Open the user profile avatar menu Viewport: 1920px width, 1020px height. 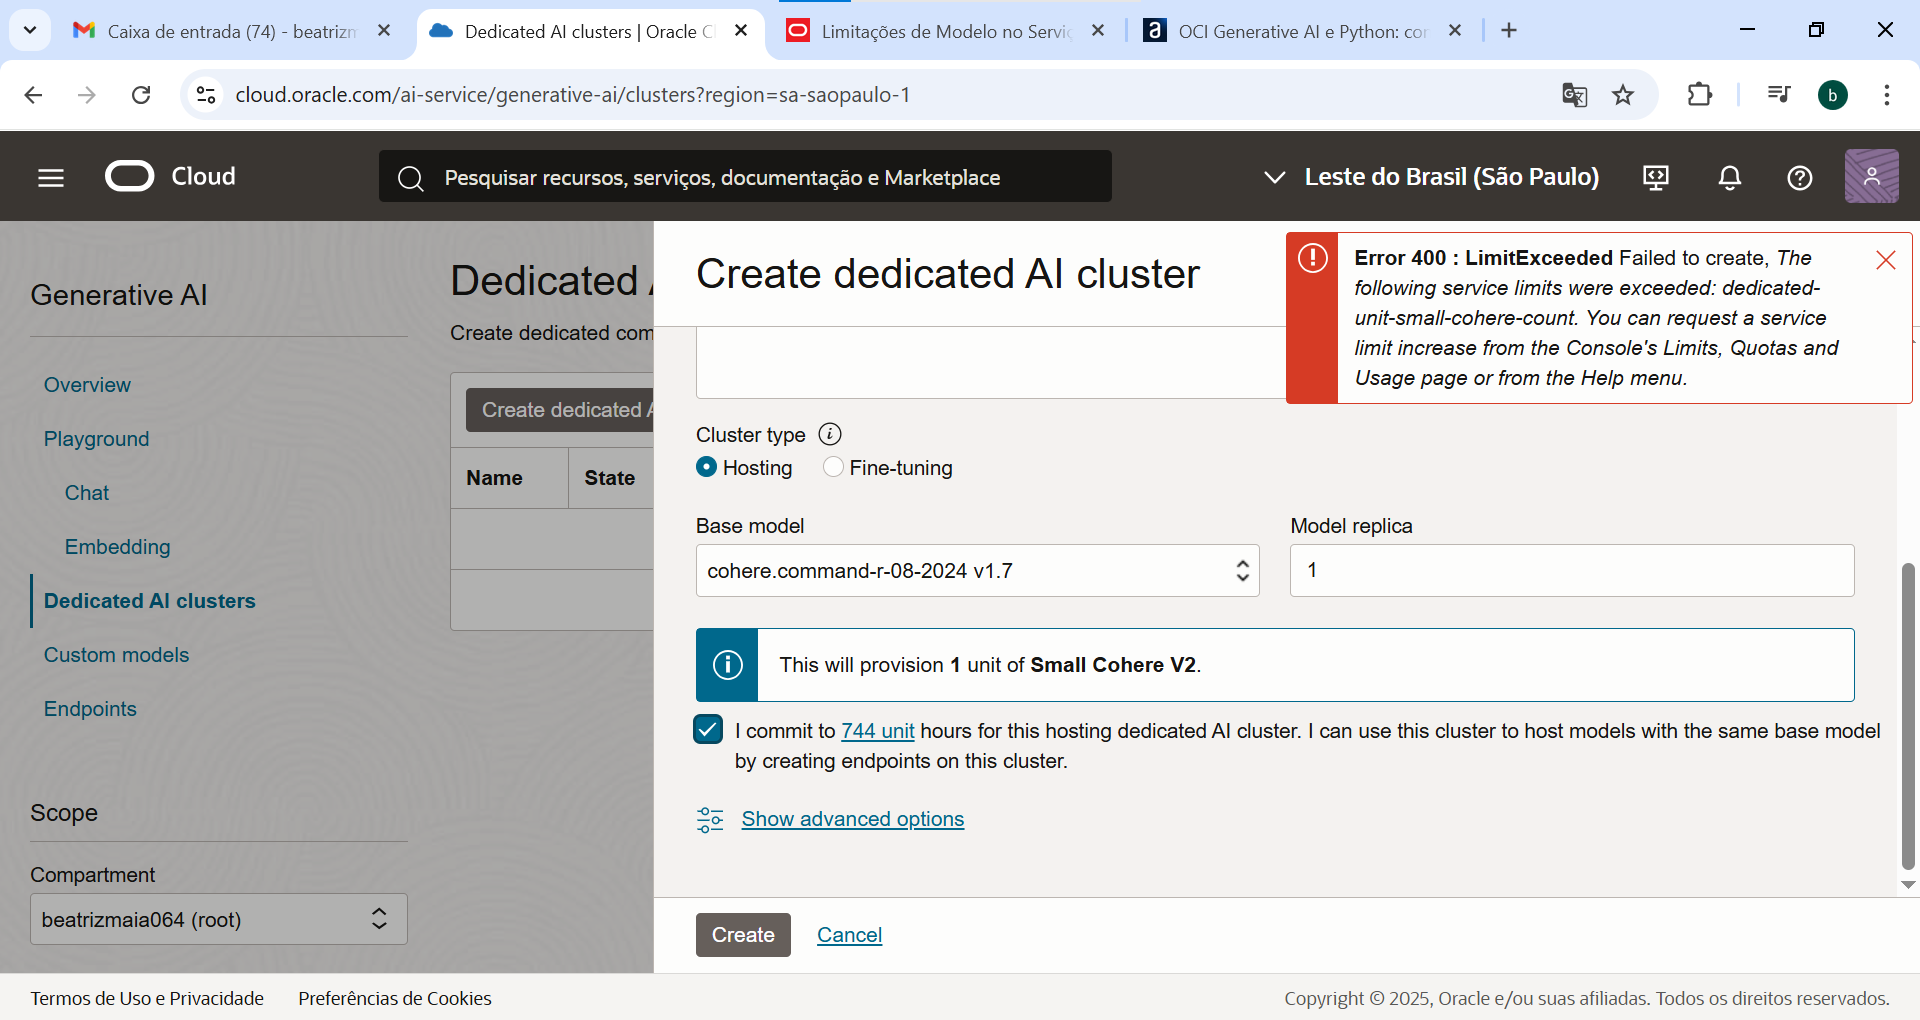coord(1871,176)
